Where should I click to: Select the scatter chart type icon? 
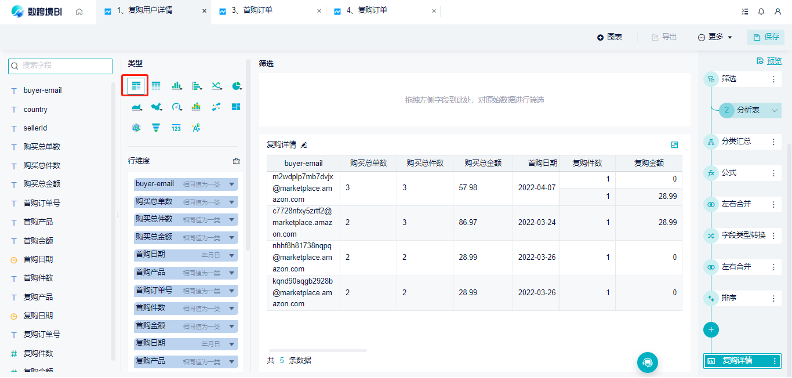pyautogui.click(x=217, y=107)
